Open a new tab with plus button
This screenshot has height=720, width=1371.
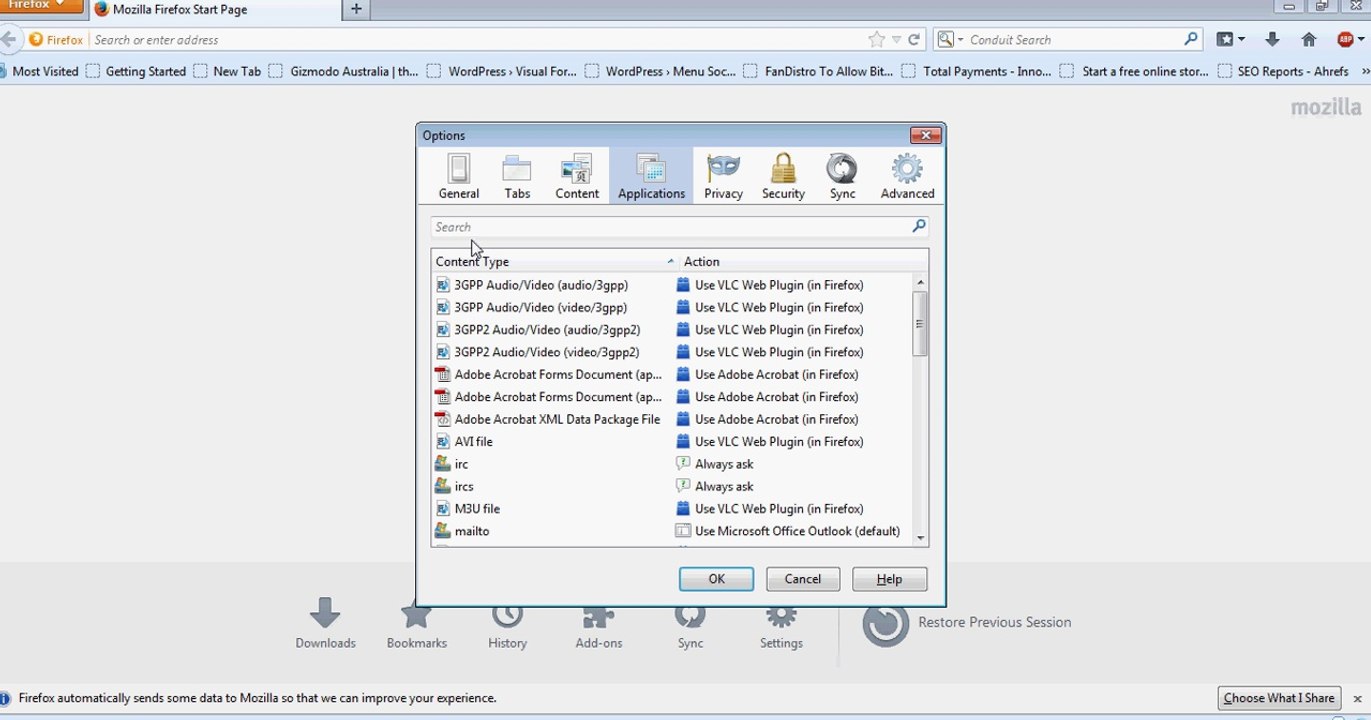(x=356, y=9)
